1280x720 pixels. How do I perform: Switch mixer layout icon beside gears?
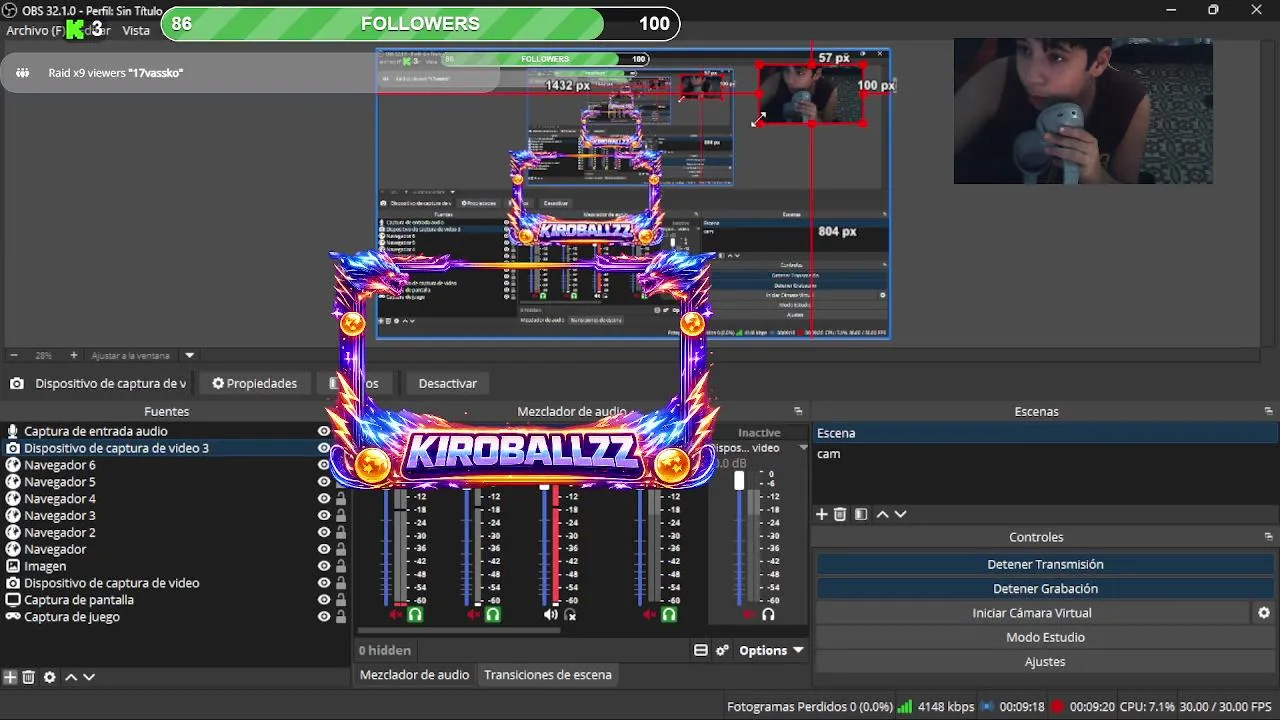point(701,650)
